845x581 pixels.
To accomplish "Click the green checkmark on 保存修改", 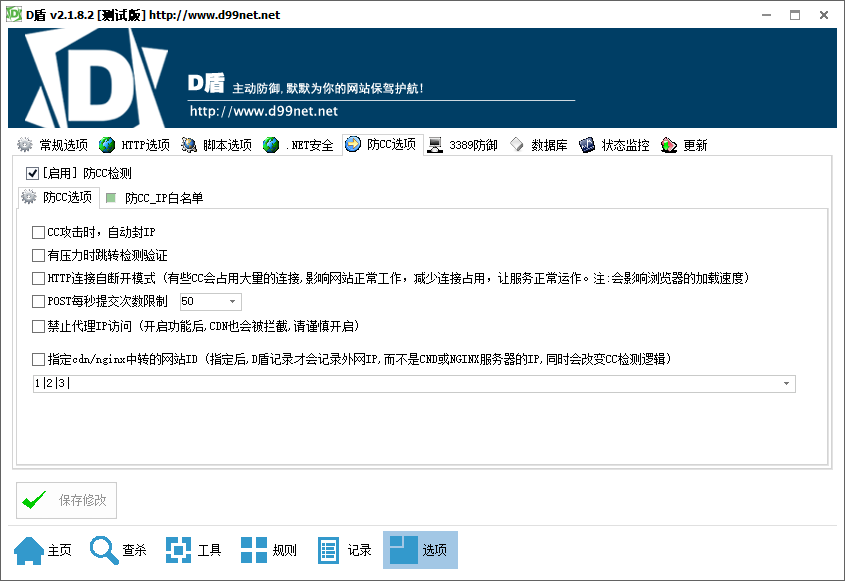I will tap(34, 500).
